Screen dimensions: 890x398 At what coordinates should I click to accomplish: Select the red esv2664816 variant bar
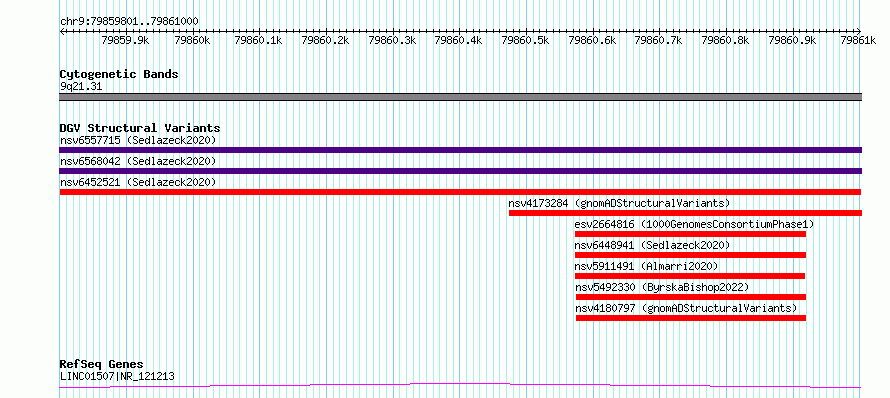click(x=690, y=234)
